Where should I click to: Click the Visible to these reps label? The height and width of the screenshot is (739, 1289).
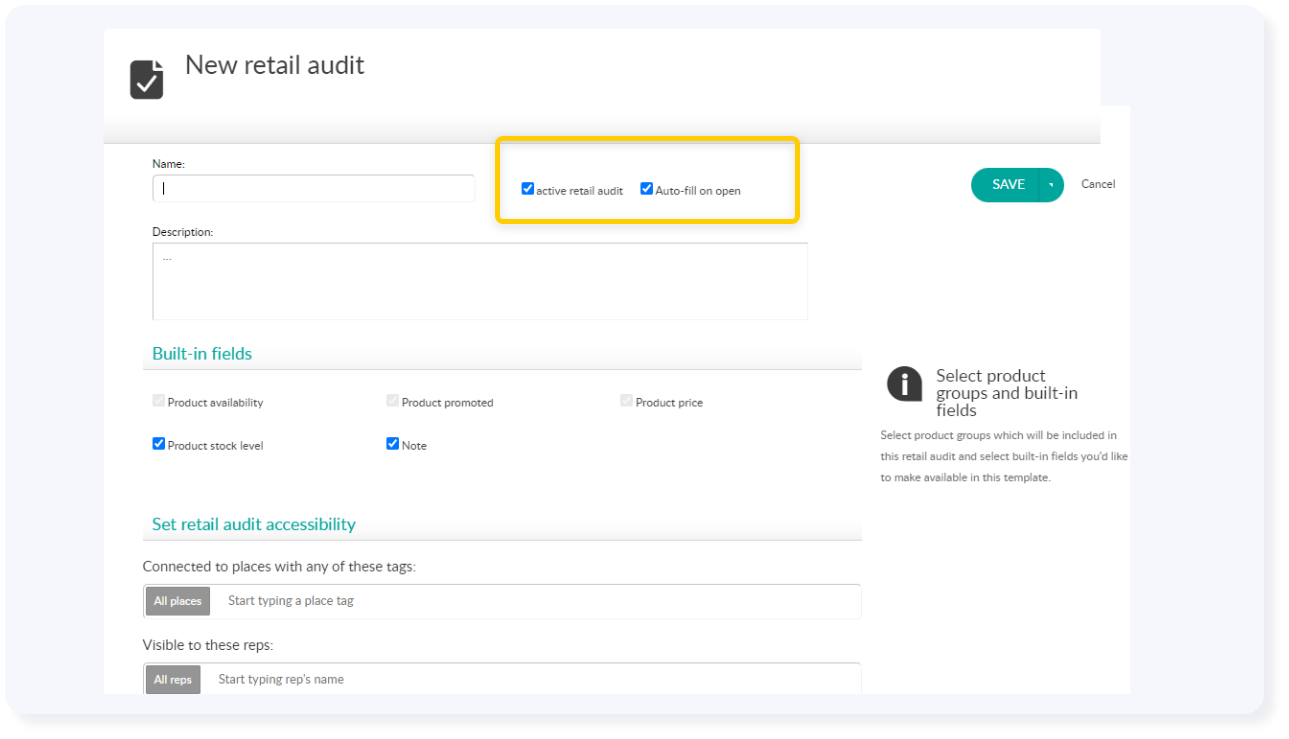208,645
